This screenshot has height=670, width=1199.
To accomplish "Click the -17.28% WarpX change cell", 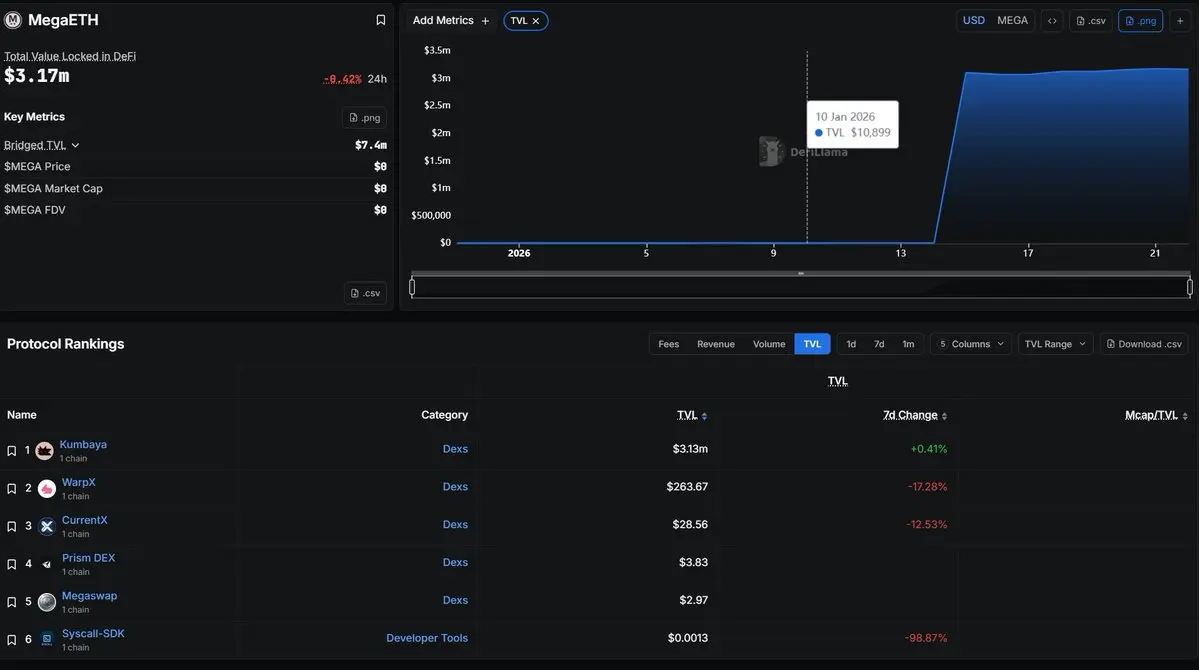I will point(927,486).
